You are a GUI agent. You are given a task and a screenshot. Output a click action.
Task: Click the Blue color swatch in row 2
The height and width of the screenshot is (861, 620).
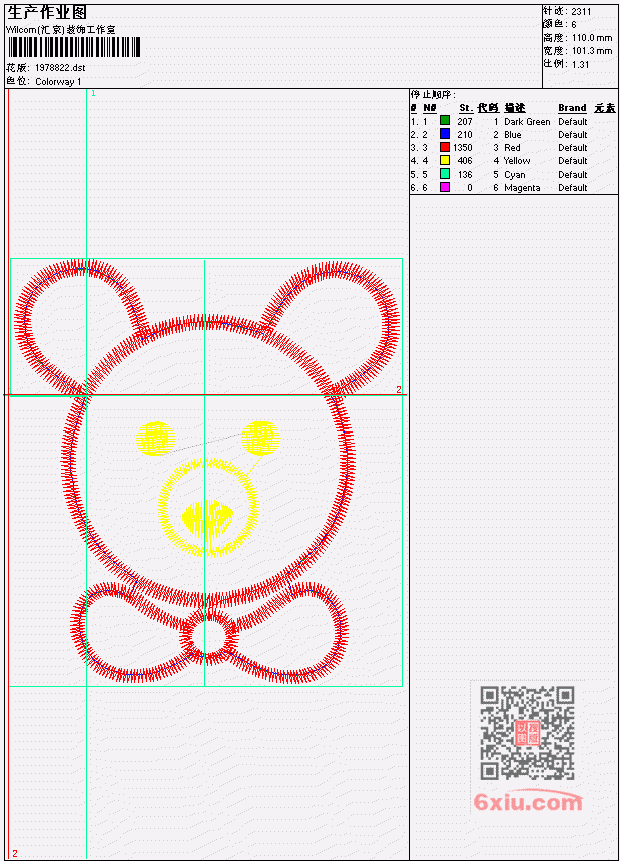click(445, 134)
